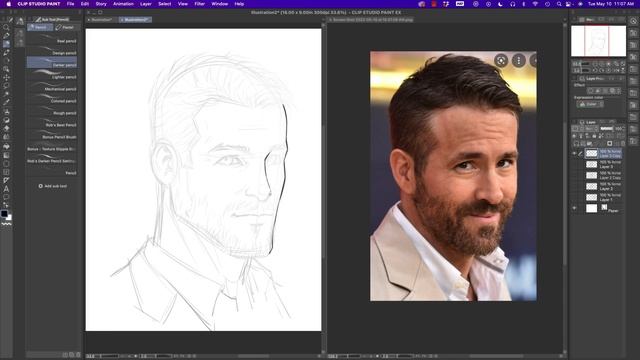Choose the Design pencil sub tool
Screen dimensions: 640x360
[x=52, y=51]
